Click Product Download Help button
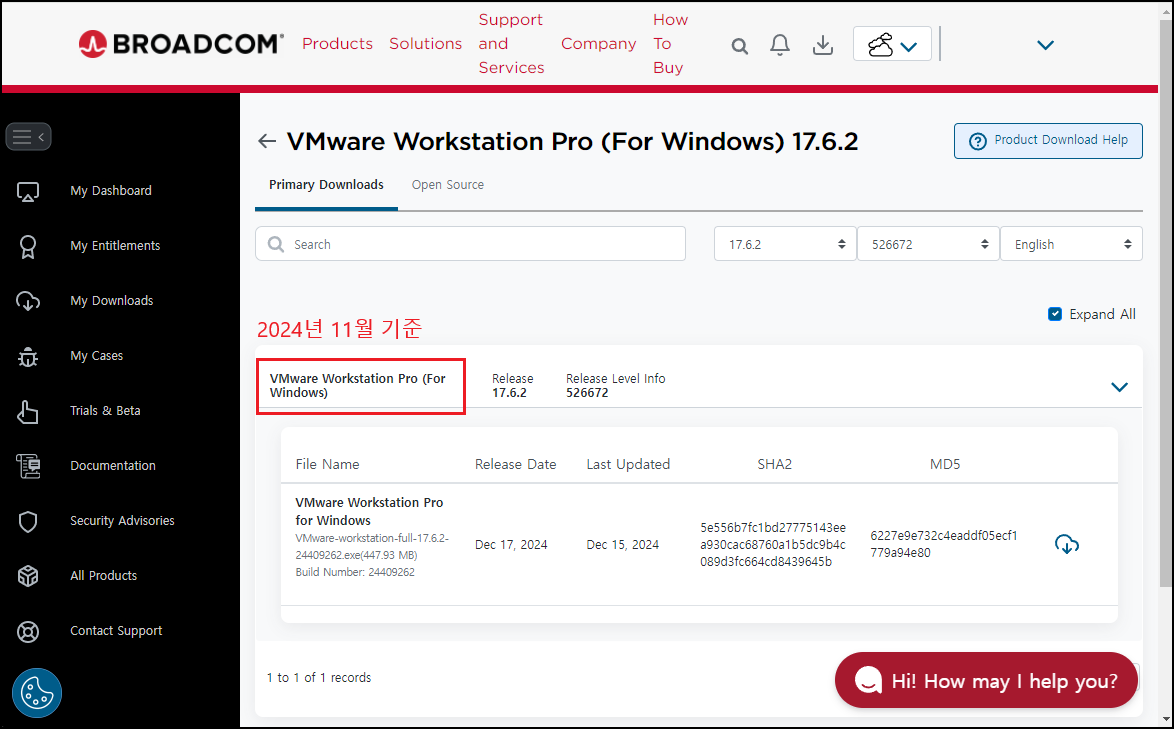 coord(1048,141)
